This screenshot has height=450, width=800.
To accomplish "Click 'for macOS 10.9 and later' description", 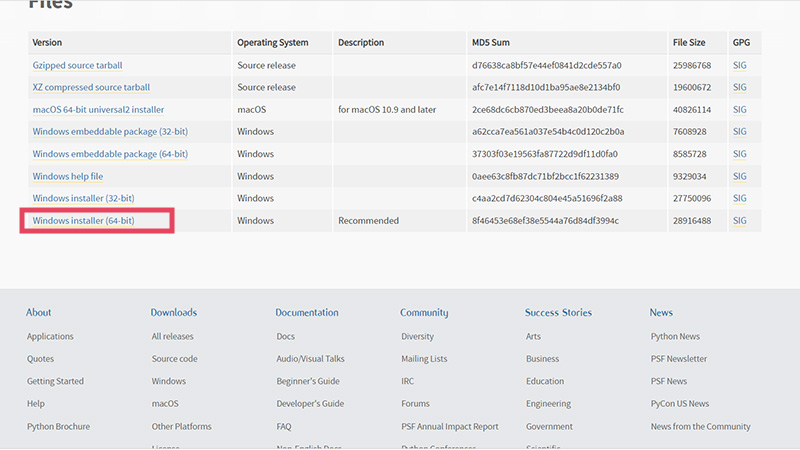I will (x=387, y=110).
